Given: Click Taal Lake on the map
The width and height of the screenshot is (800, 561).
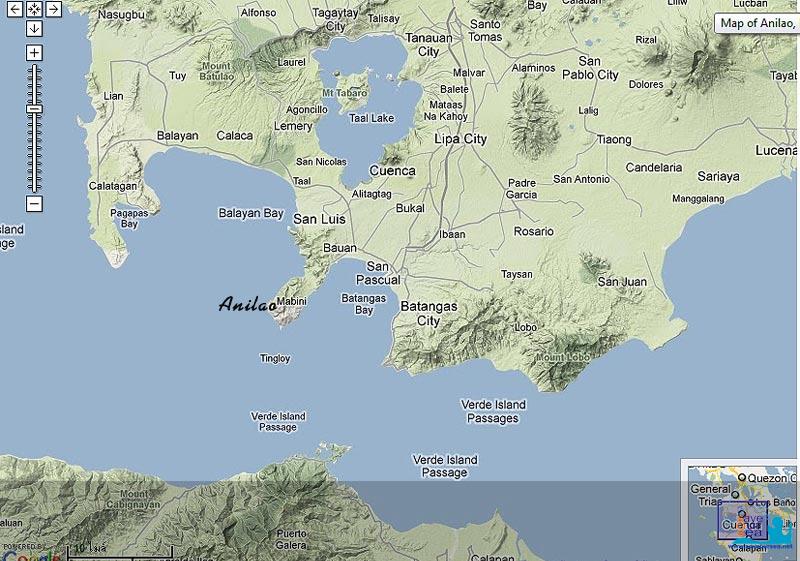Looking at the screenshot, I should 371,118.
